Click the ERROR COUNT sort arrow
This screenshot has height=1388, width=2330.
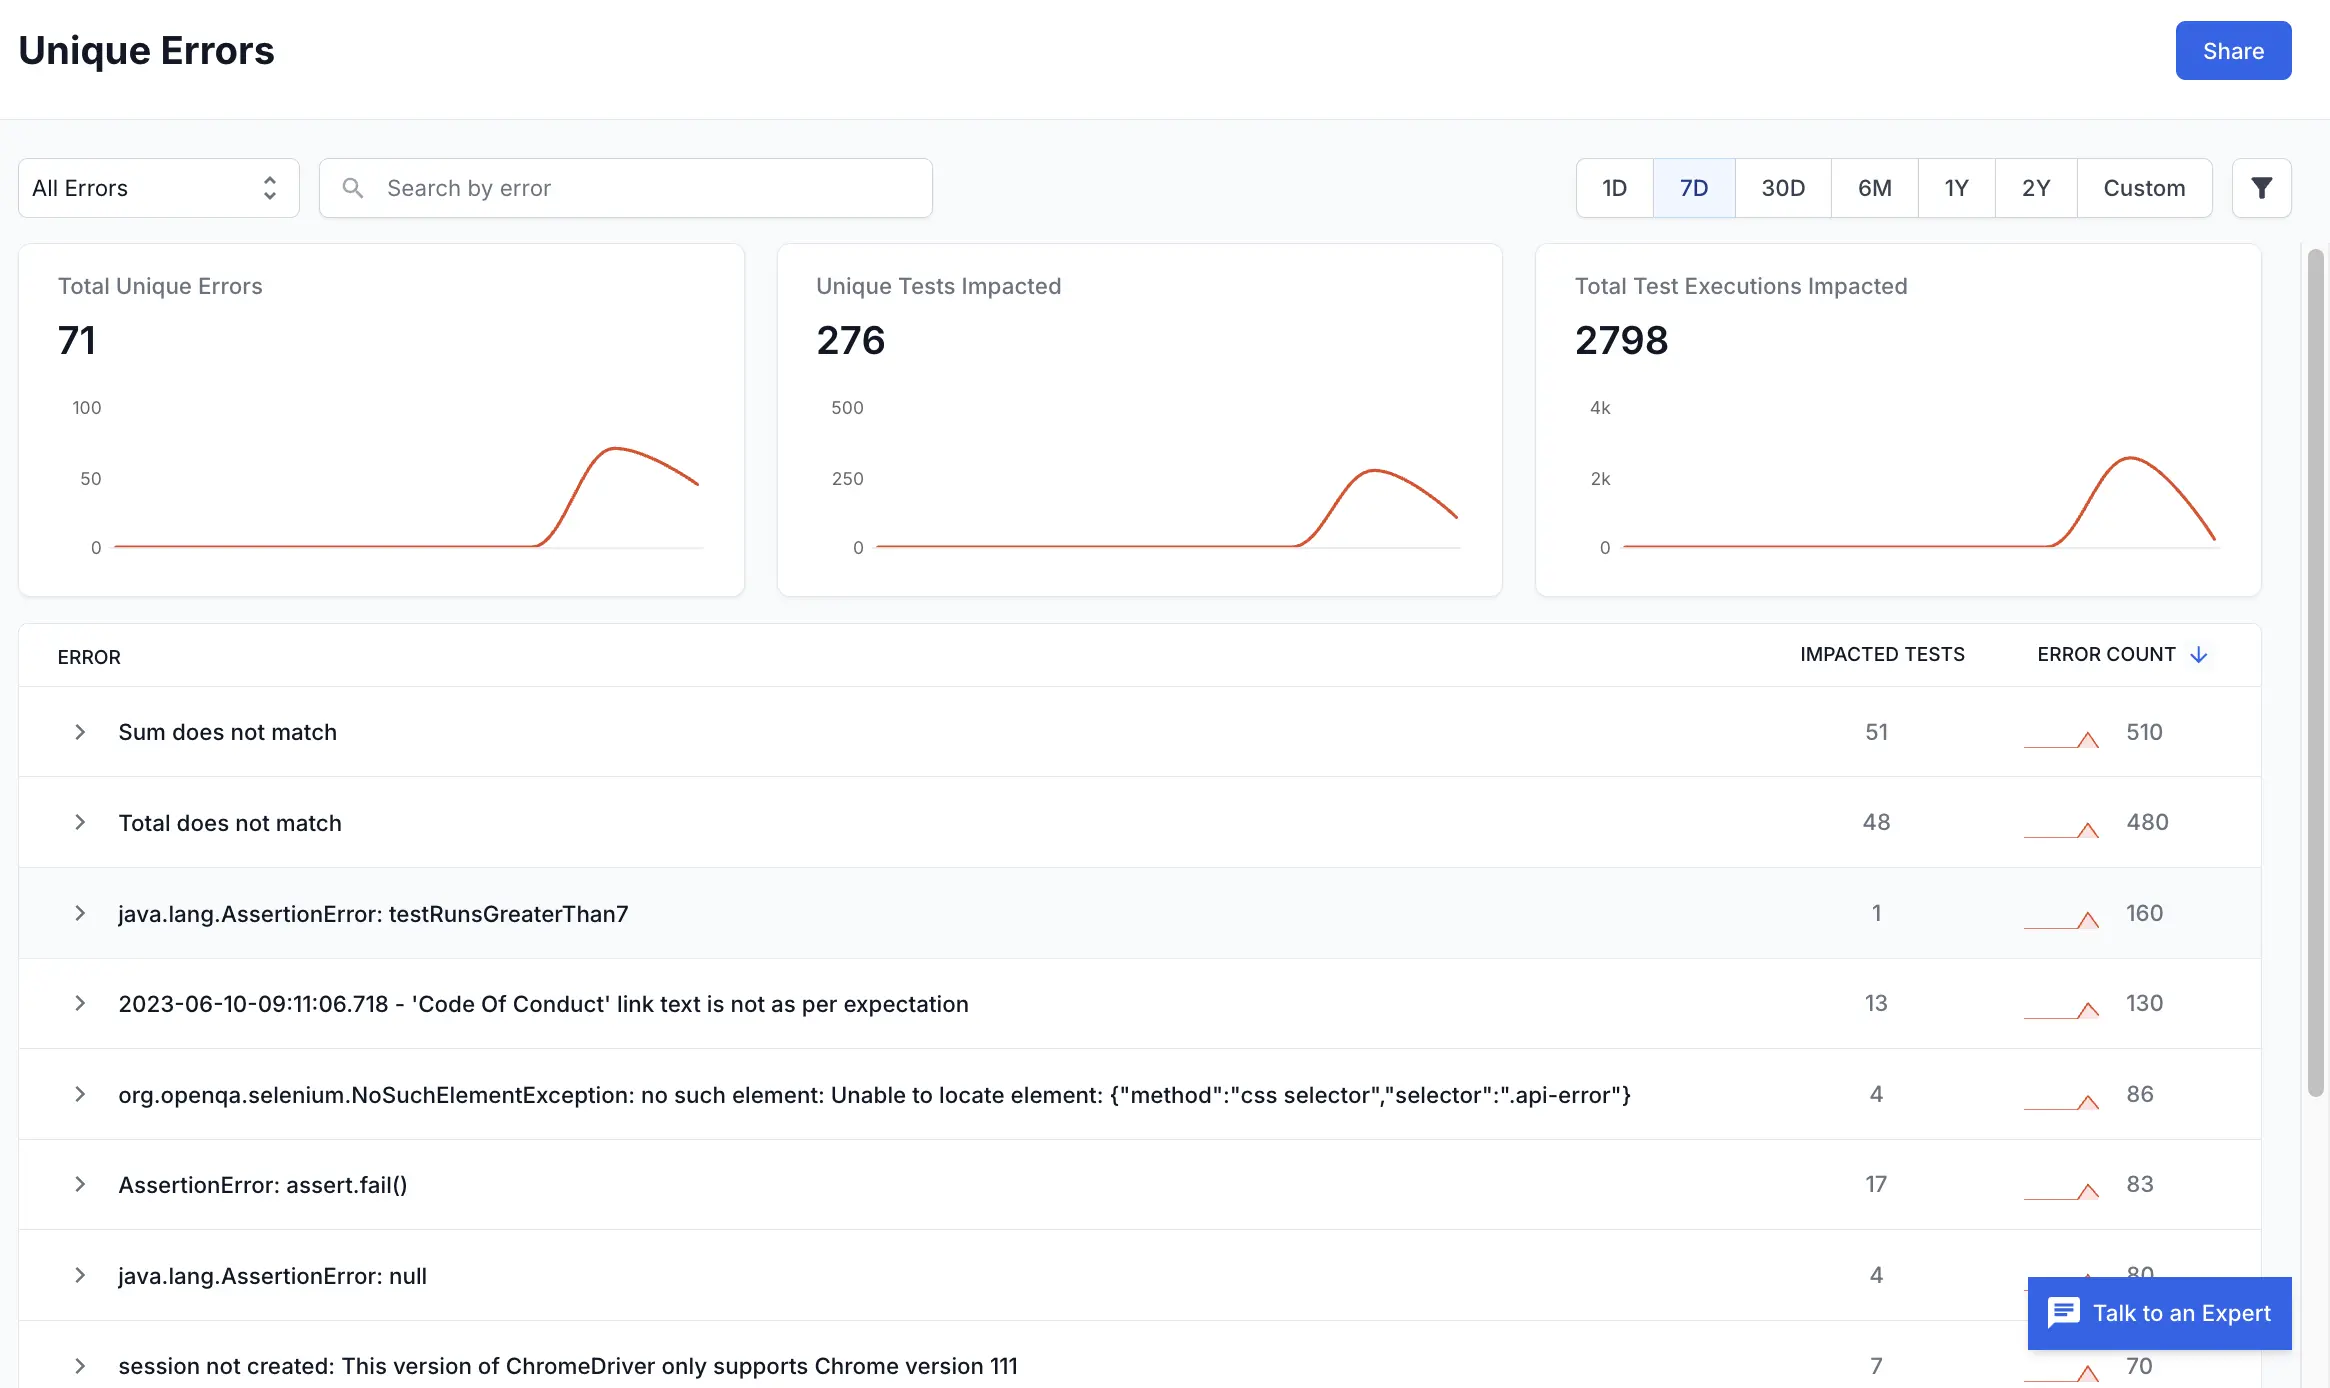point(2199,655)
